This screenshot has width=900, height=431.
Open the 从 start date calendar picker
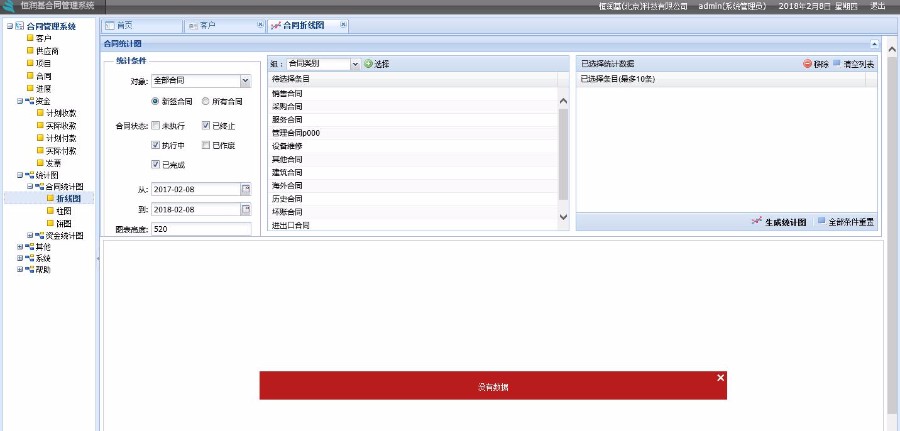(x=246, y=189)
